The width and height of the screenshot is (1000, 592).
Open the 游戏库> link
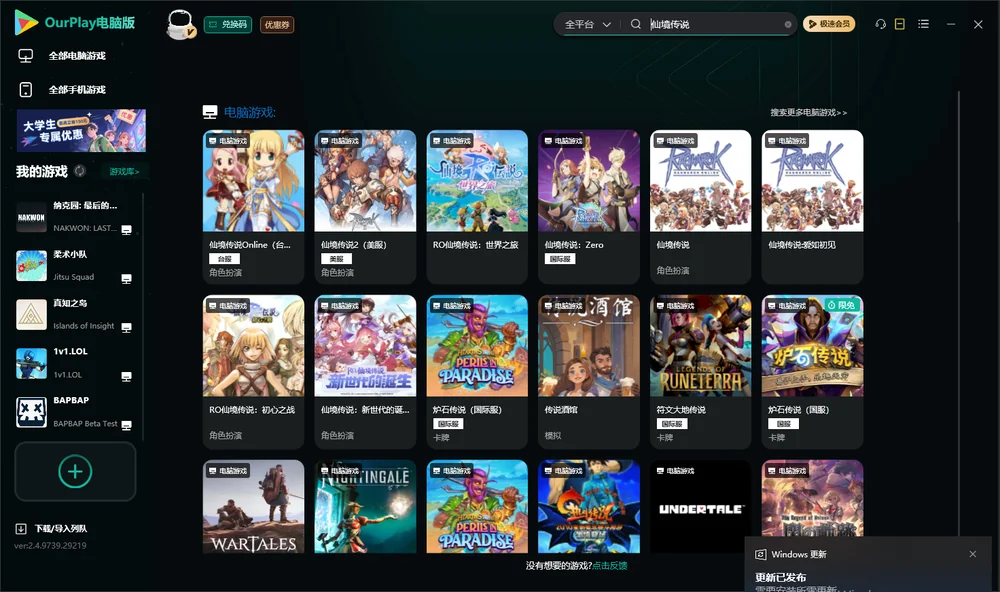pyautogui.click(x=124, y=172)
